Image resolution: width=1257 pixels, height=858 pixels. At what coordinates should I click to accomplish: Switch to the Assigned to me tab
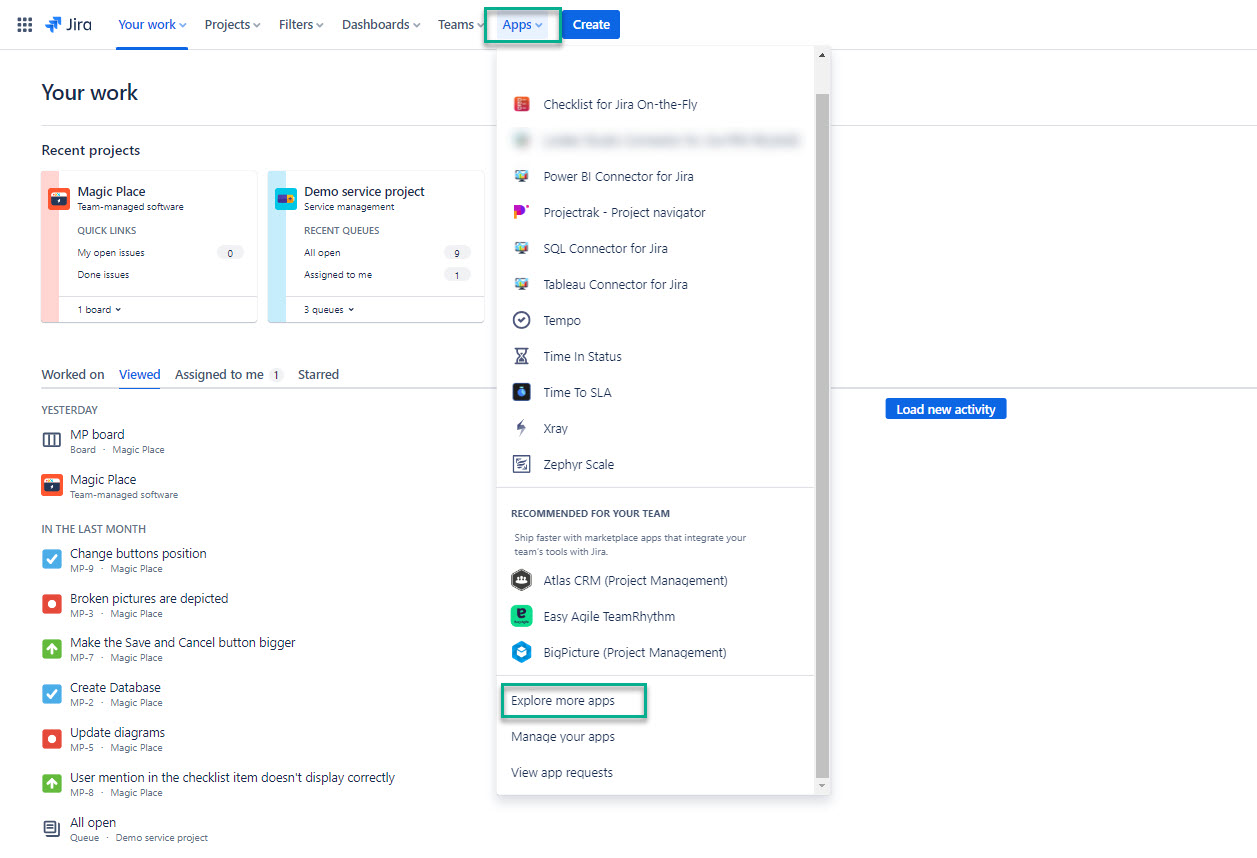(x=219, y=374)
